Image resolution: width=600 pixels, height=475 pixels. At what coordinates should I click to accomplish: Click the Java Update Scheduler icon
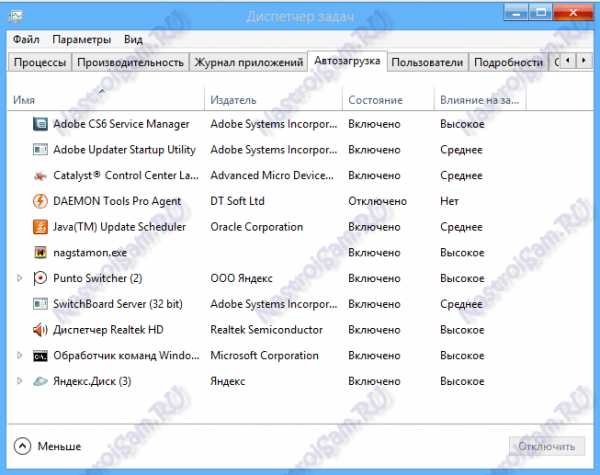click(x=40, y=227)
